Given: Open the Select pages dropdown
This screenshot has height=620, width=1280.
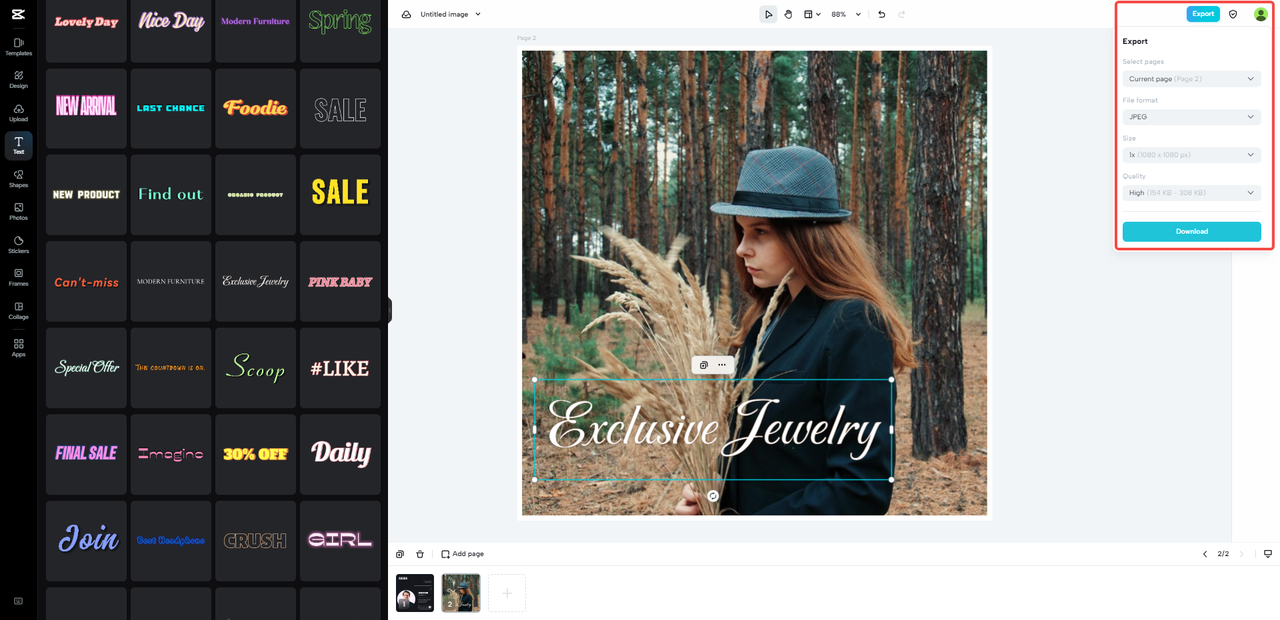Looking at the screenshot, I should [1191, 79].
